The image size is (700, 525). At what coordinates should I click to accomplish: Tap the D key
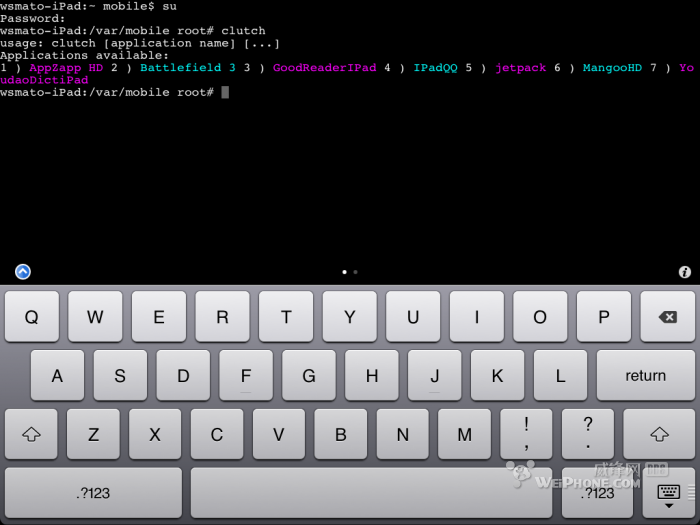coord(183,375)
